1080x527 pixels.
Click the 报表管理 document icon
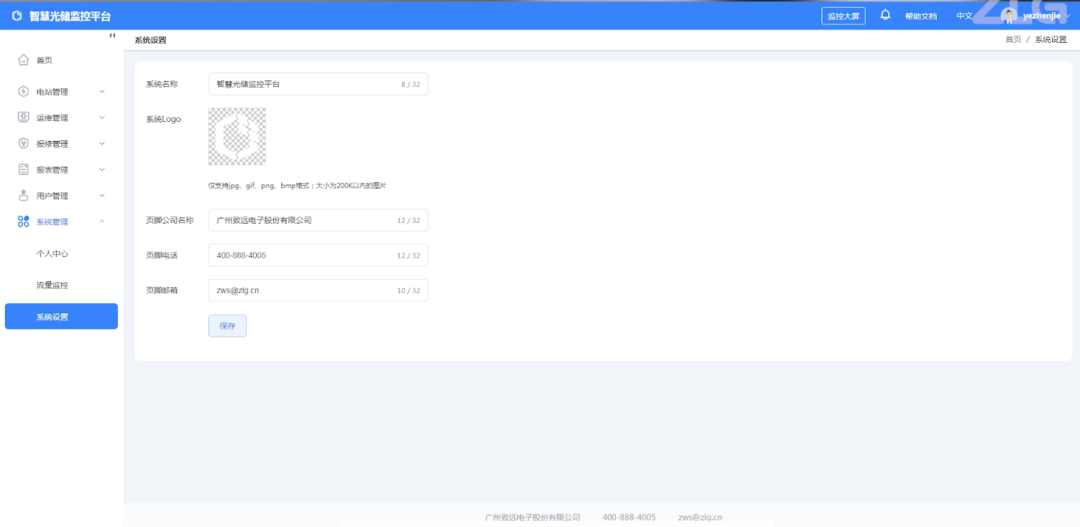(x=23, y=169)
